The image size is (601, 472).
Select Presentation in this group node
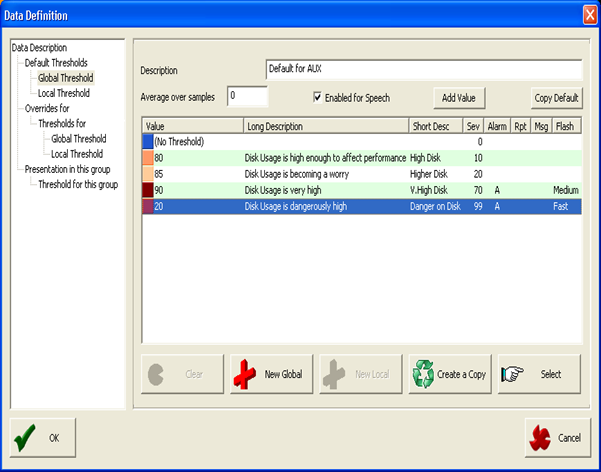(71, 170)
